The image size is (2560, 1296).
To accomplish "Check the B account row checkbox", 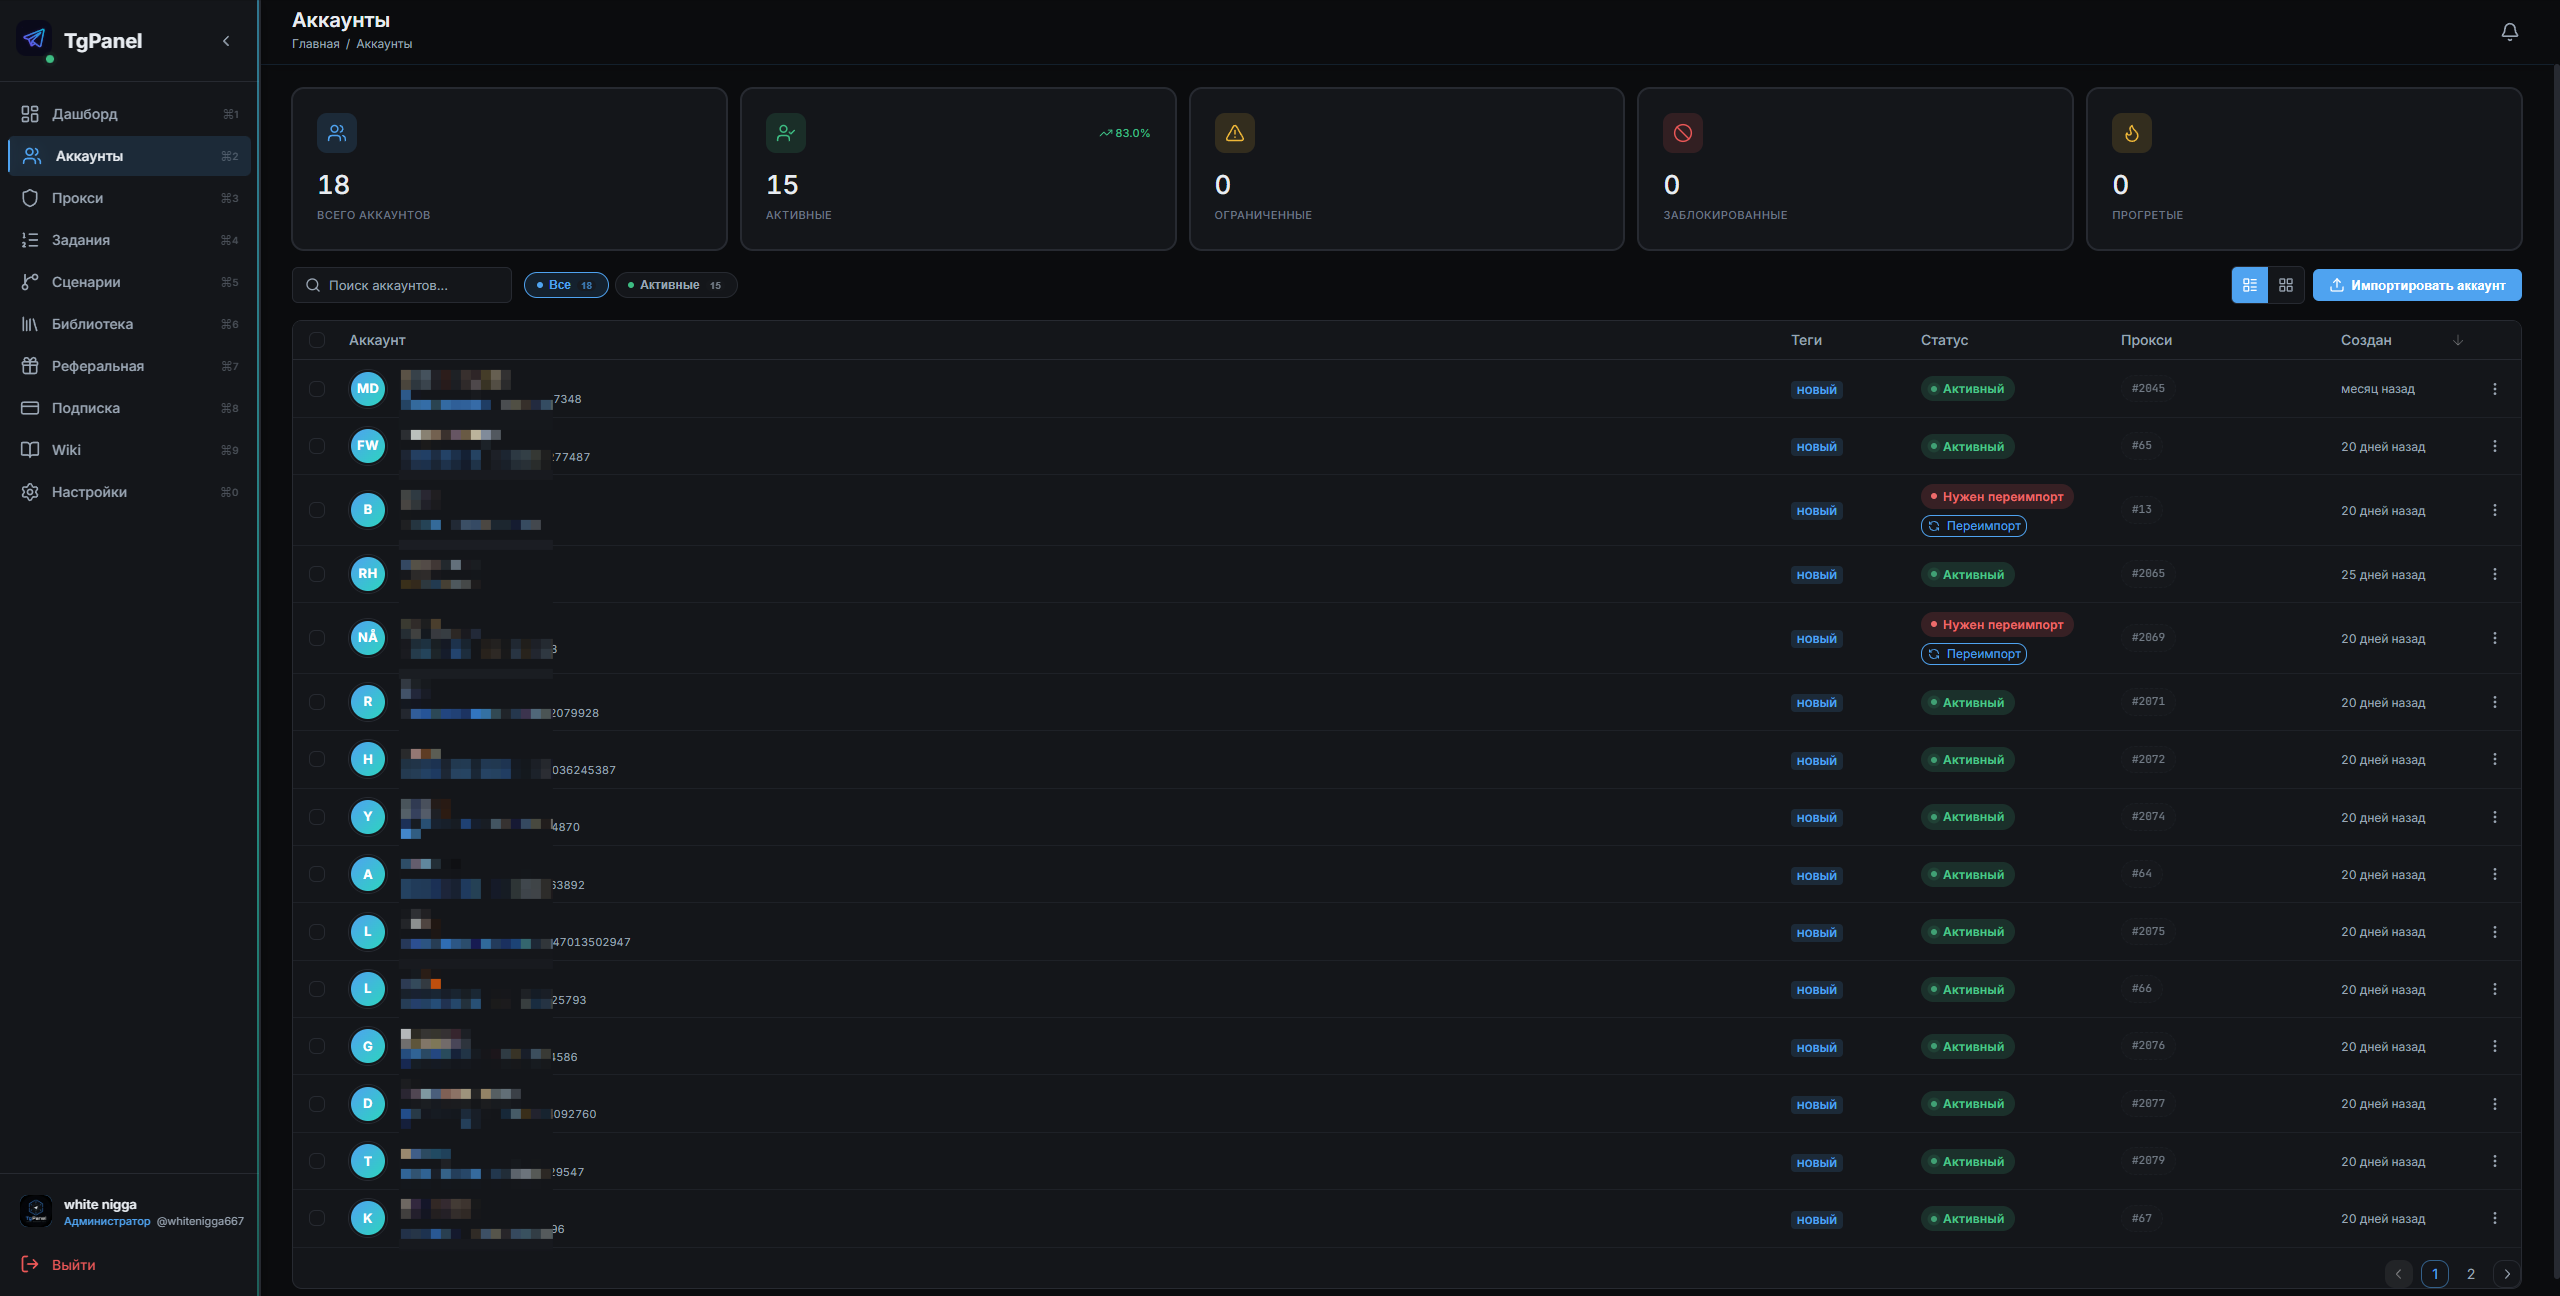I will tap(317, 510).
